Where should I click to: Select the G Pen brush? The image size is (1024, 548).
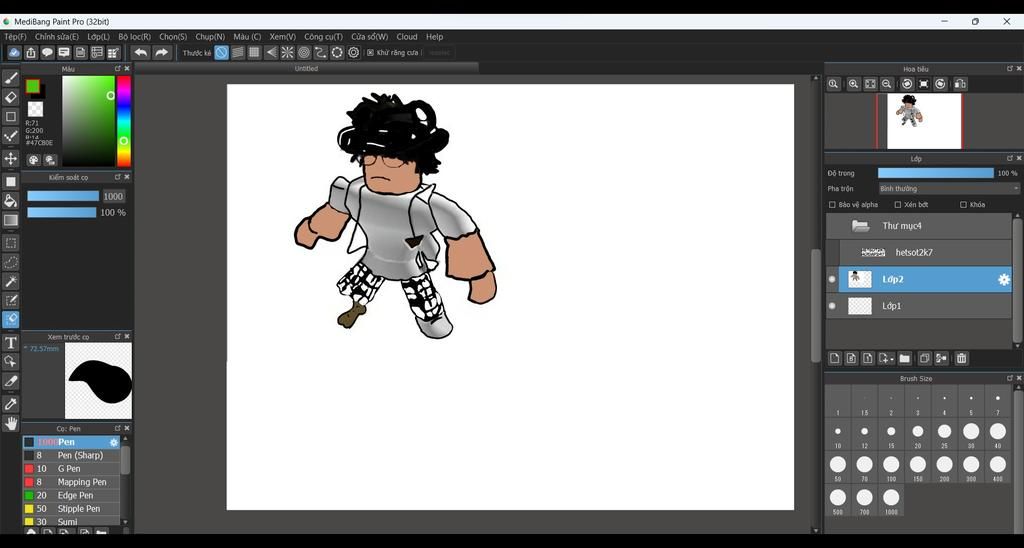click(x=72, y=468)
